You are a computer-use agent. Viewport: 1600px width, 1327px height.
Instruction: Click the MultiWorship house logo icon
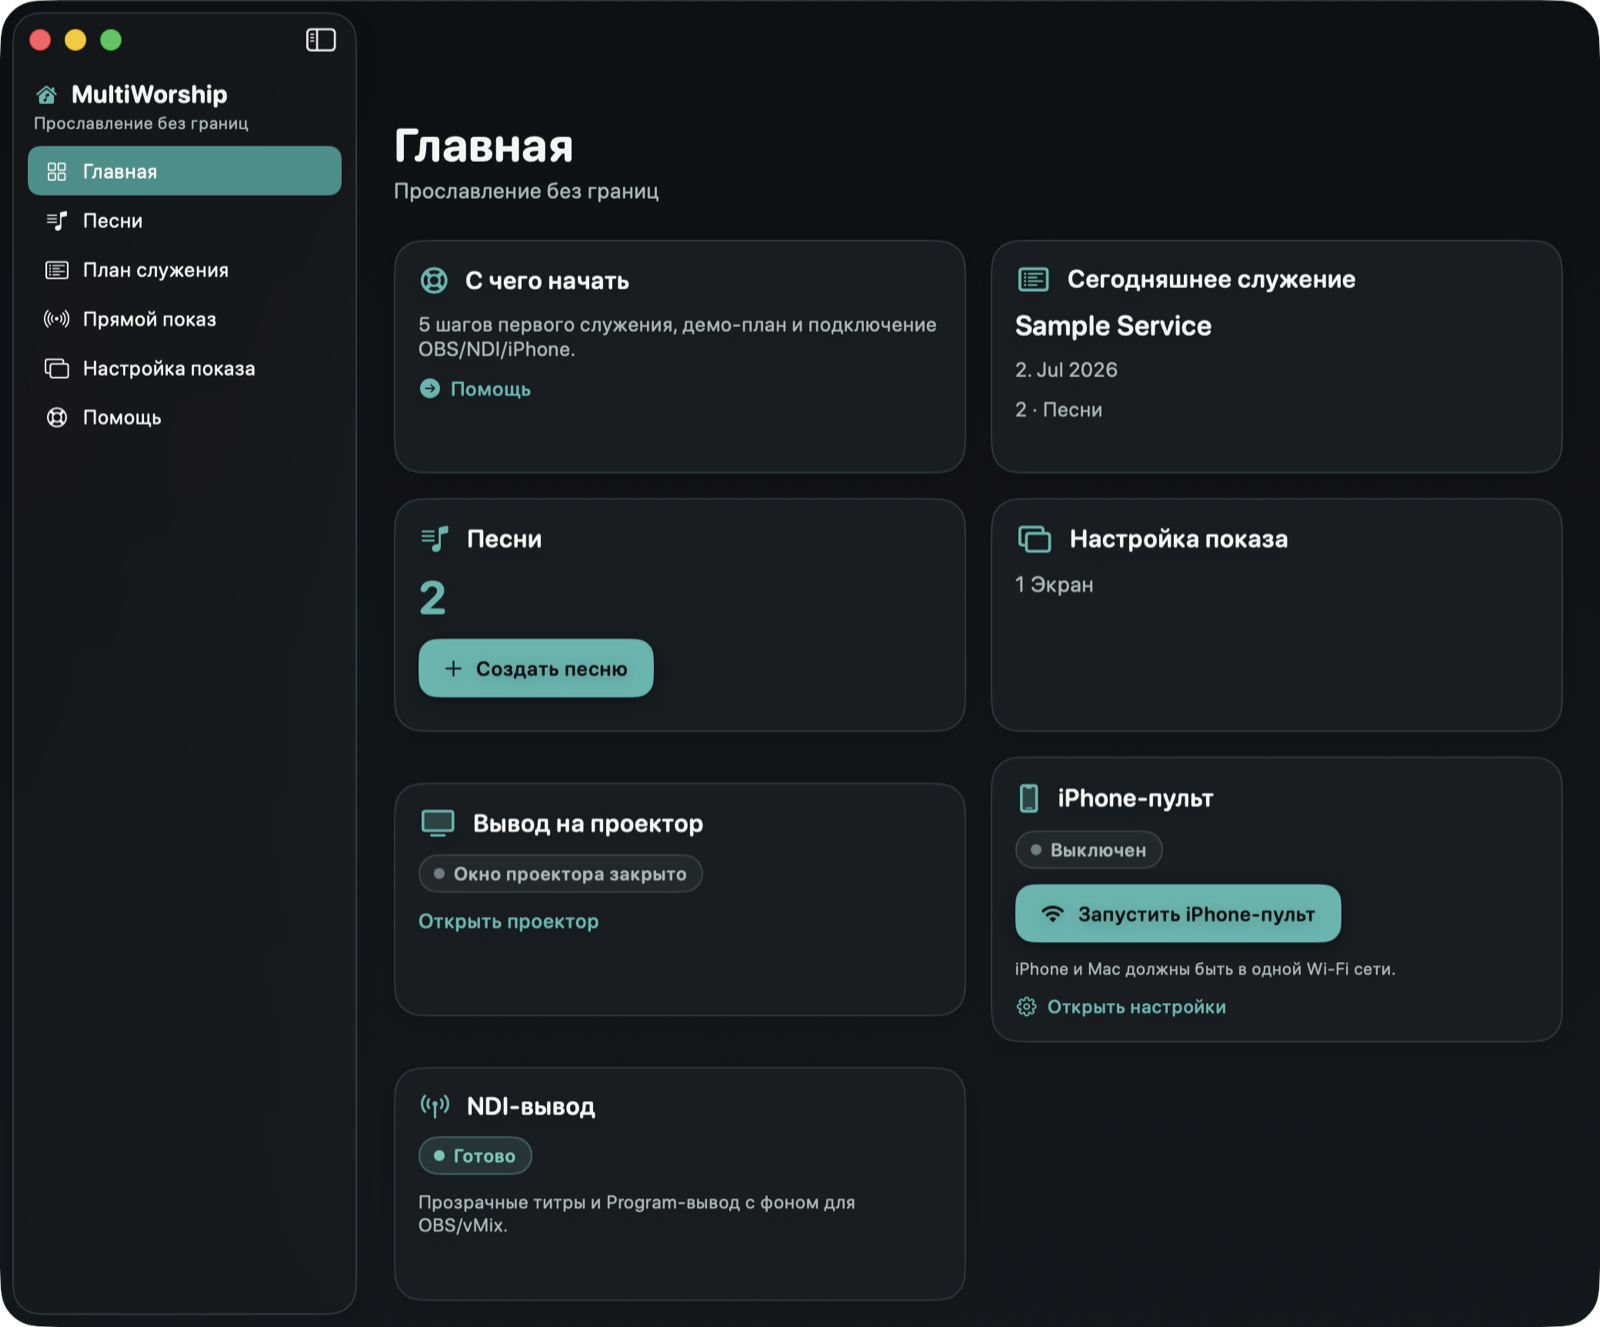click(46, 95)
